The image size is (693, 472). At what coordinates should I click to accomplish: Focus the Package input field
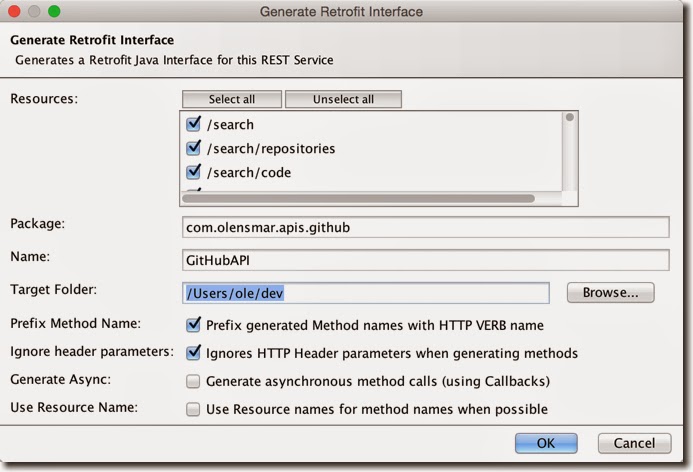coord(426,227)
